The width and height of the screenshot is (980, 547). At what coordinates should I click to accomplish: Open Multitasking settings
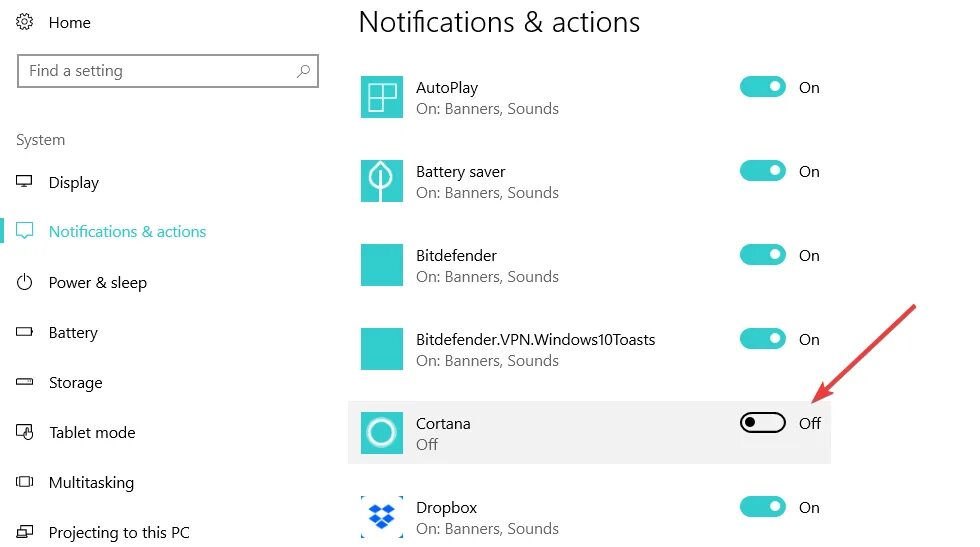pyautogui.click(x=91, y=483)
